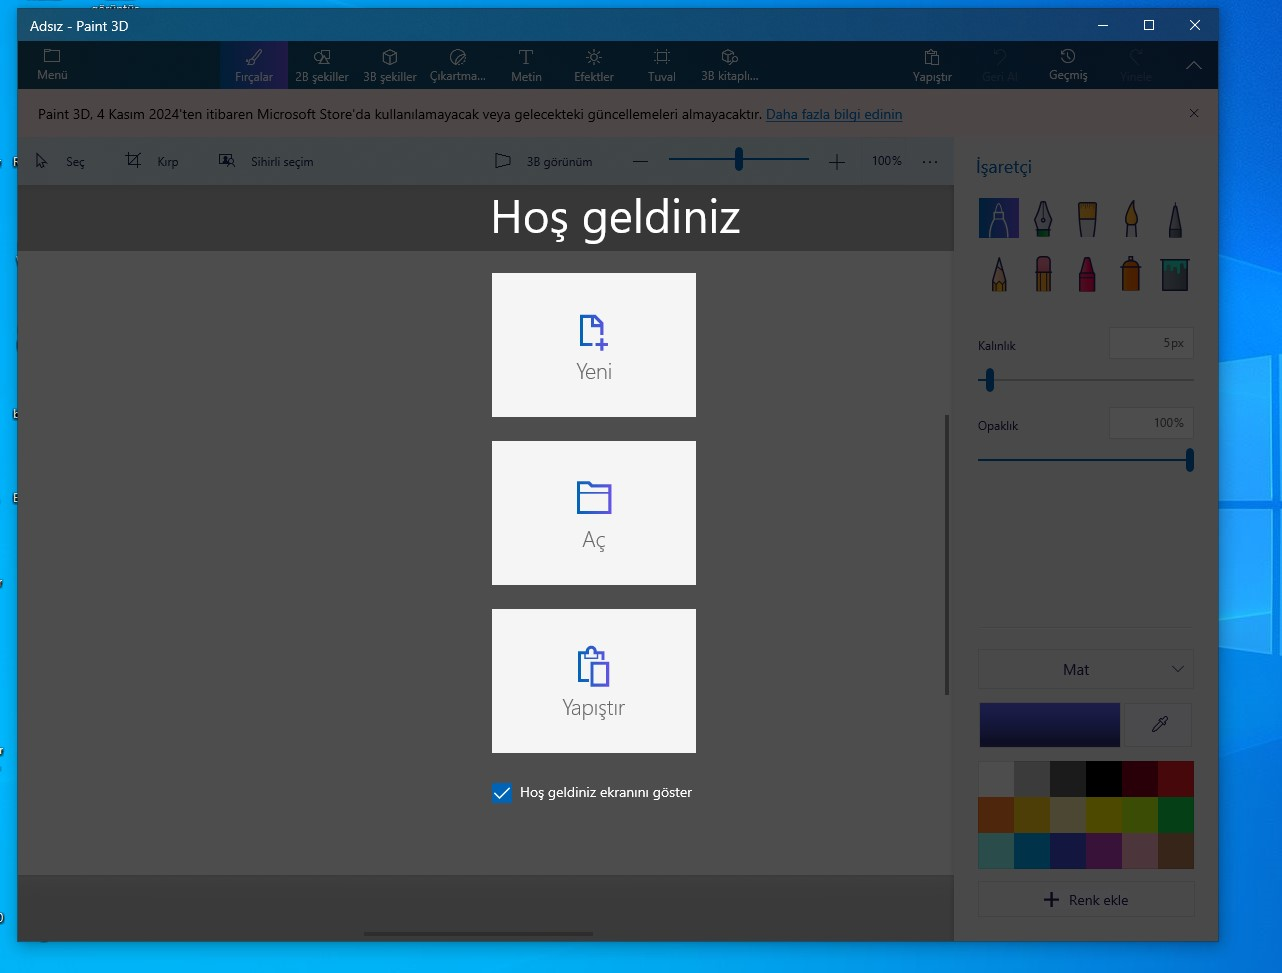
Task: Follow the Daha fazla bilgi edinin link
Action: (x=834, y=114)
